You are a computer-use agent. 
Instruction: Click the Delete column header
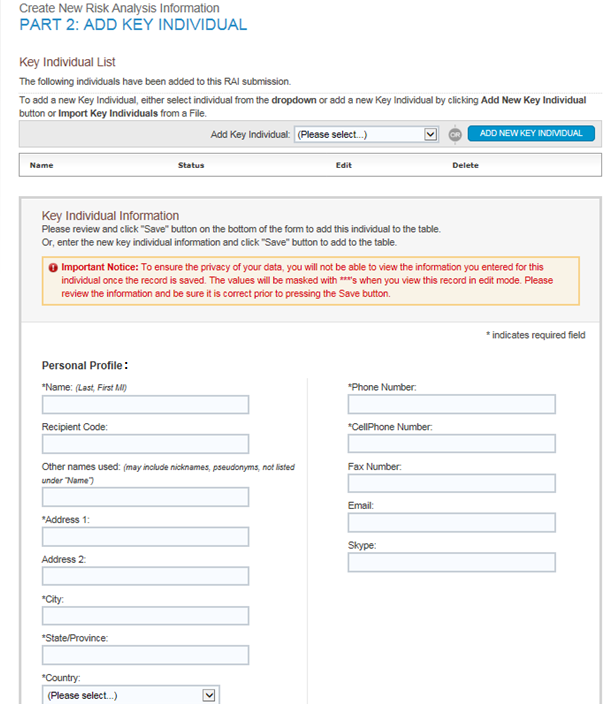tap(465, 165)
